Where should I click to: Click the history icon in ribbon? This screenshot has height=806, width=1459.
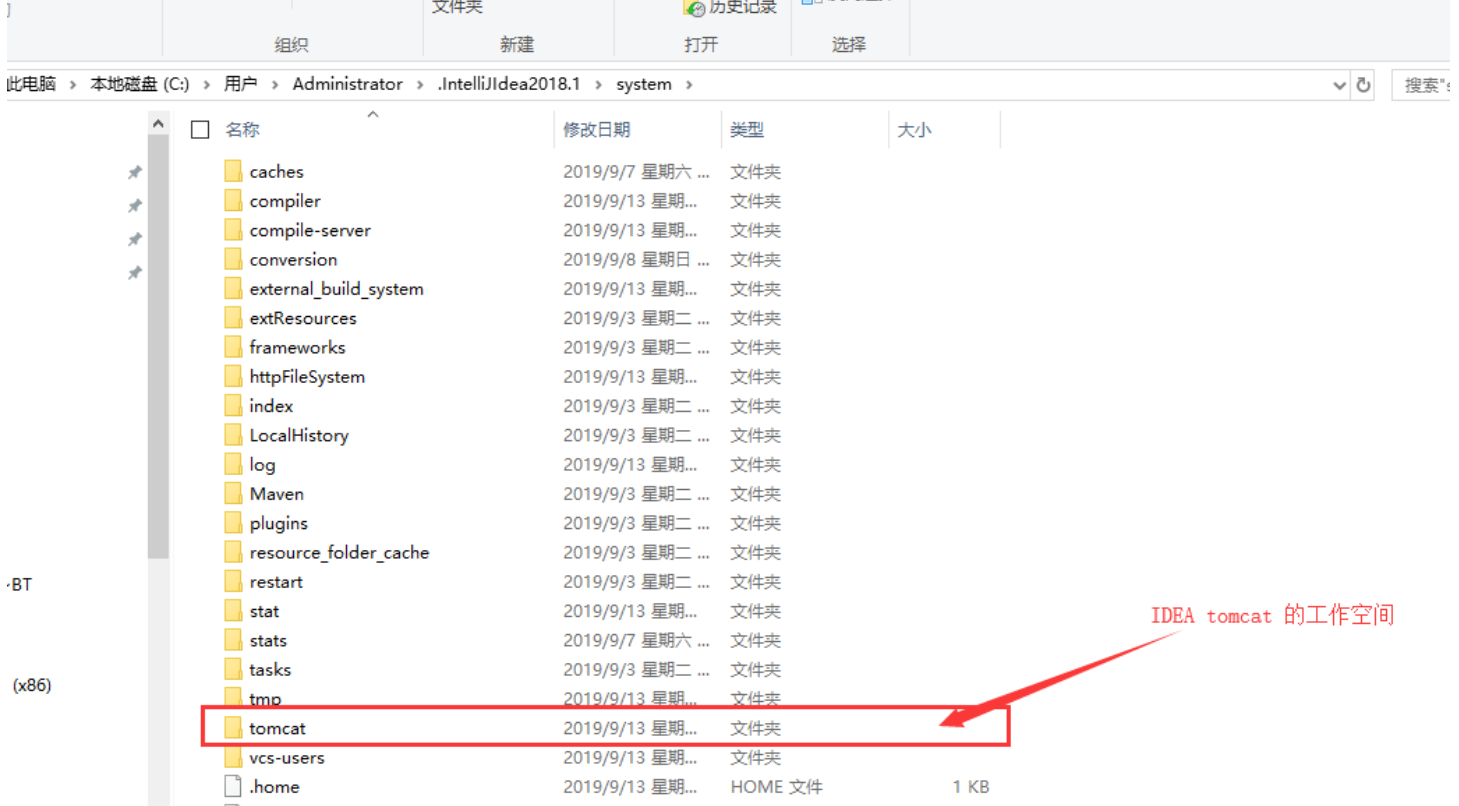coord(695,8)
